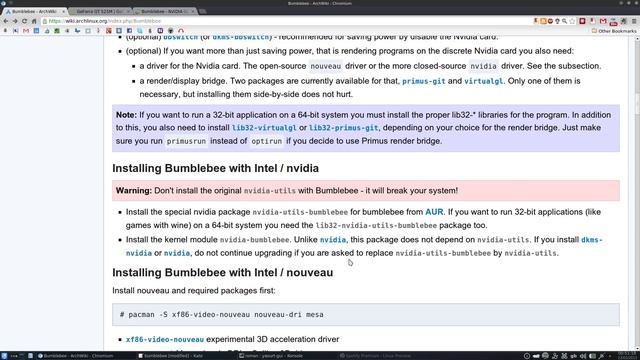640x360 pixels.
Task: Open the dkms-nvidia link
Action: [591, 240]
